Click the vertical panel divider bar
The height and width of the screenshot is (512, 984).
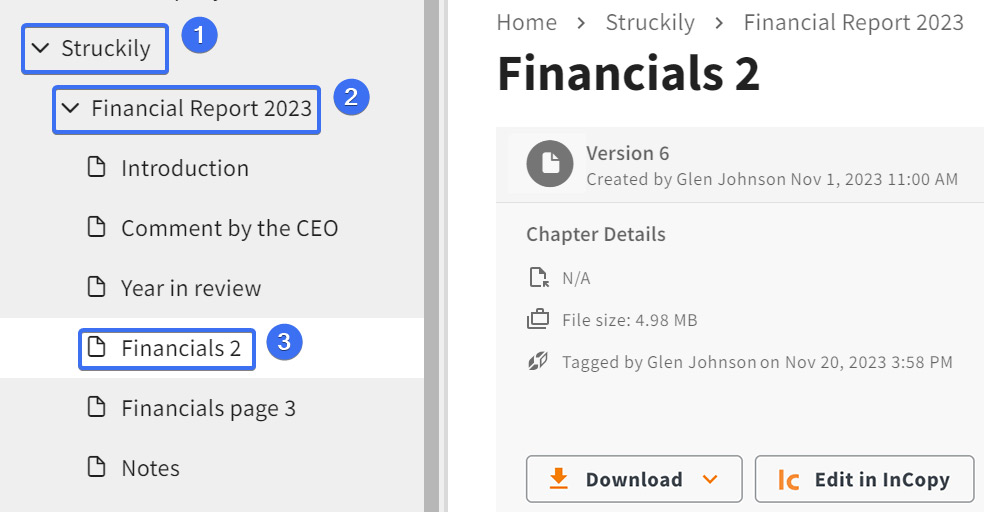coord(432,256)
